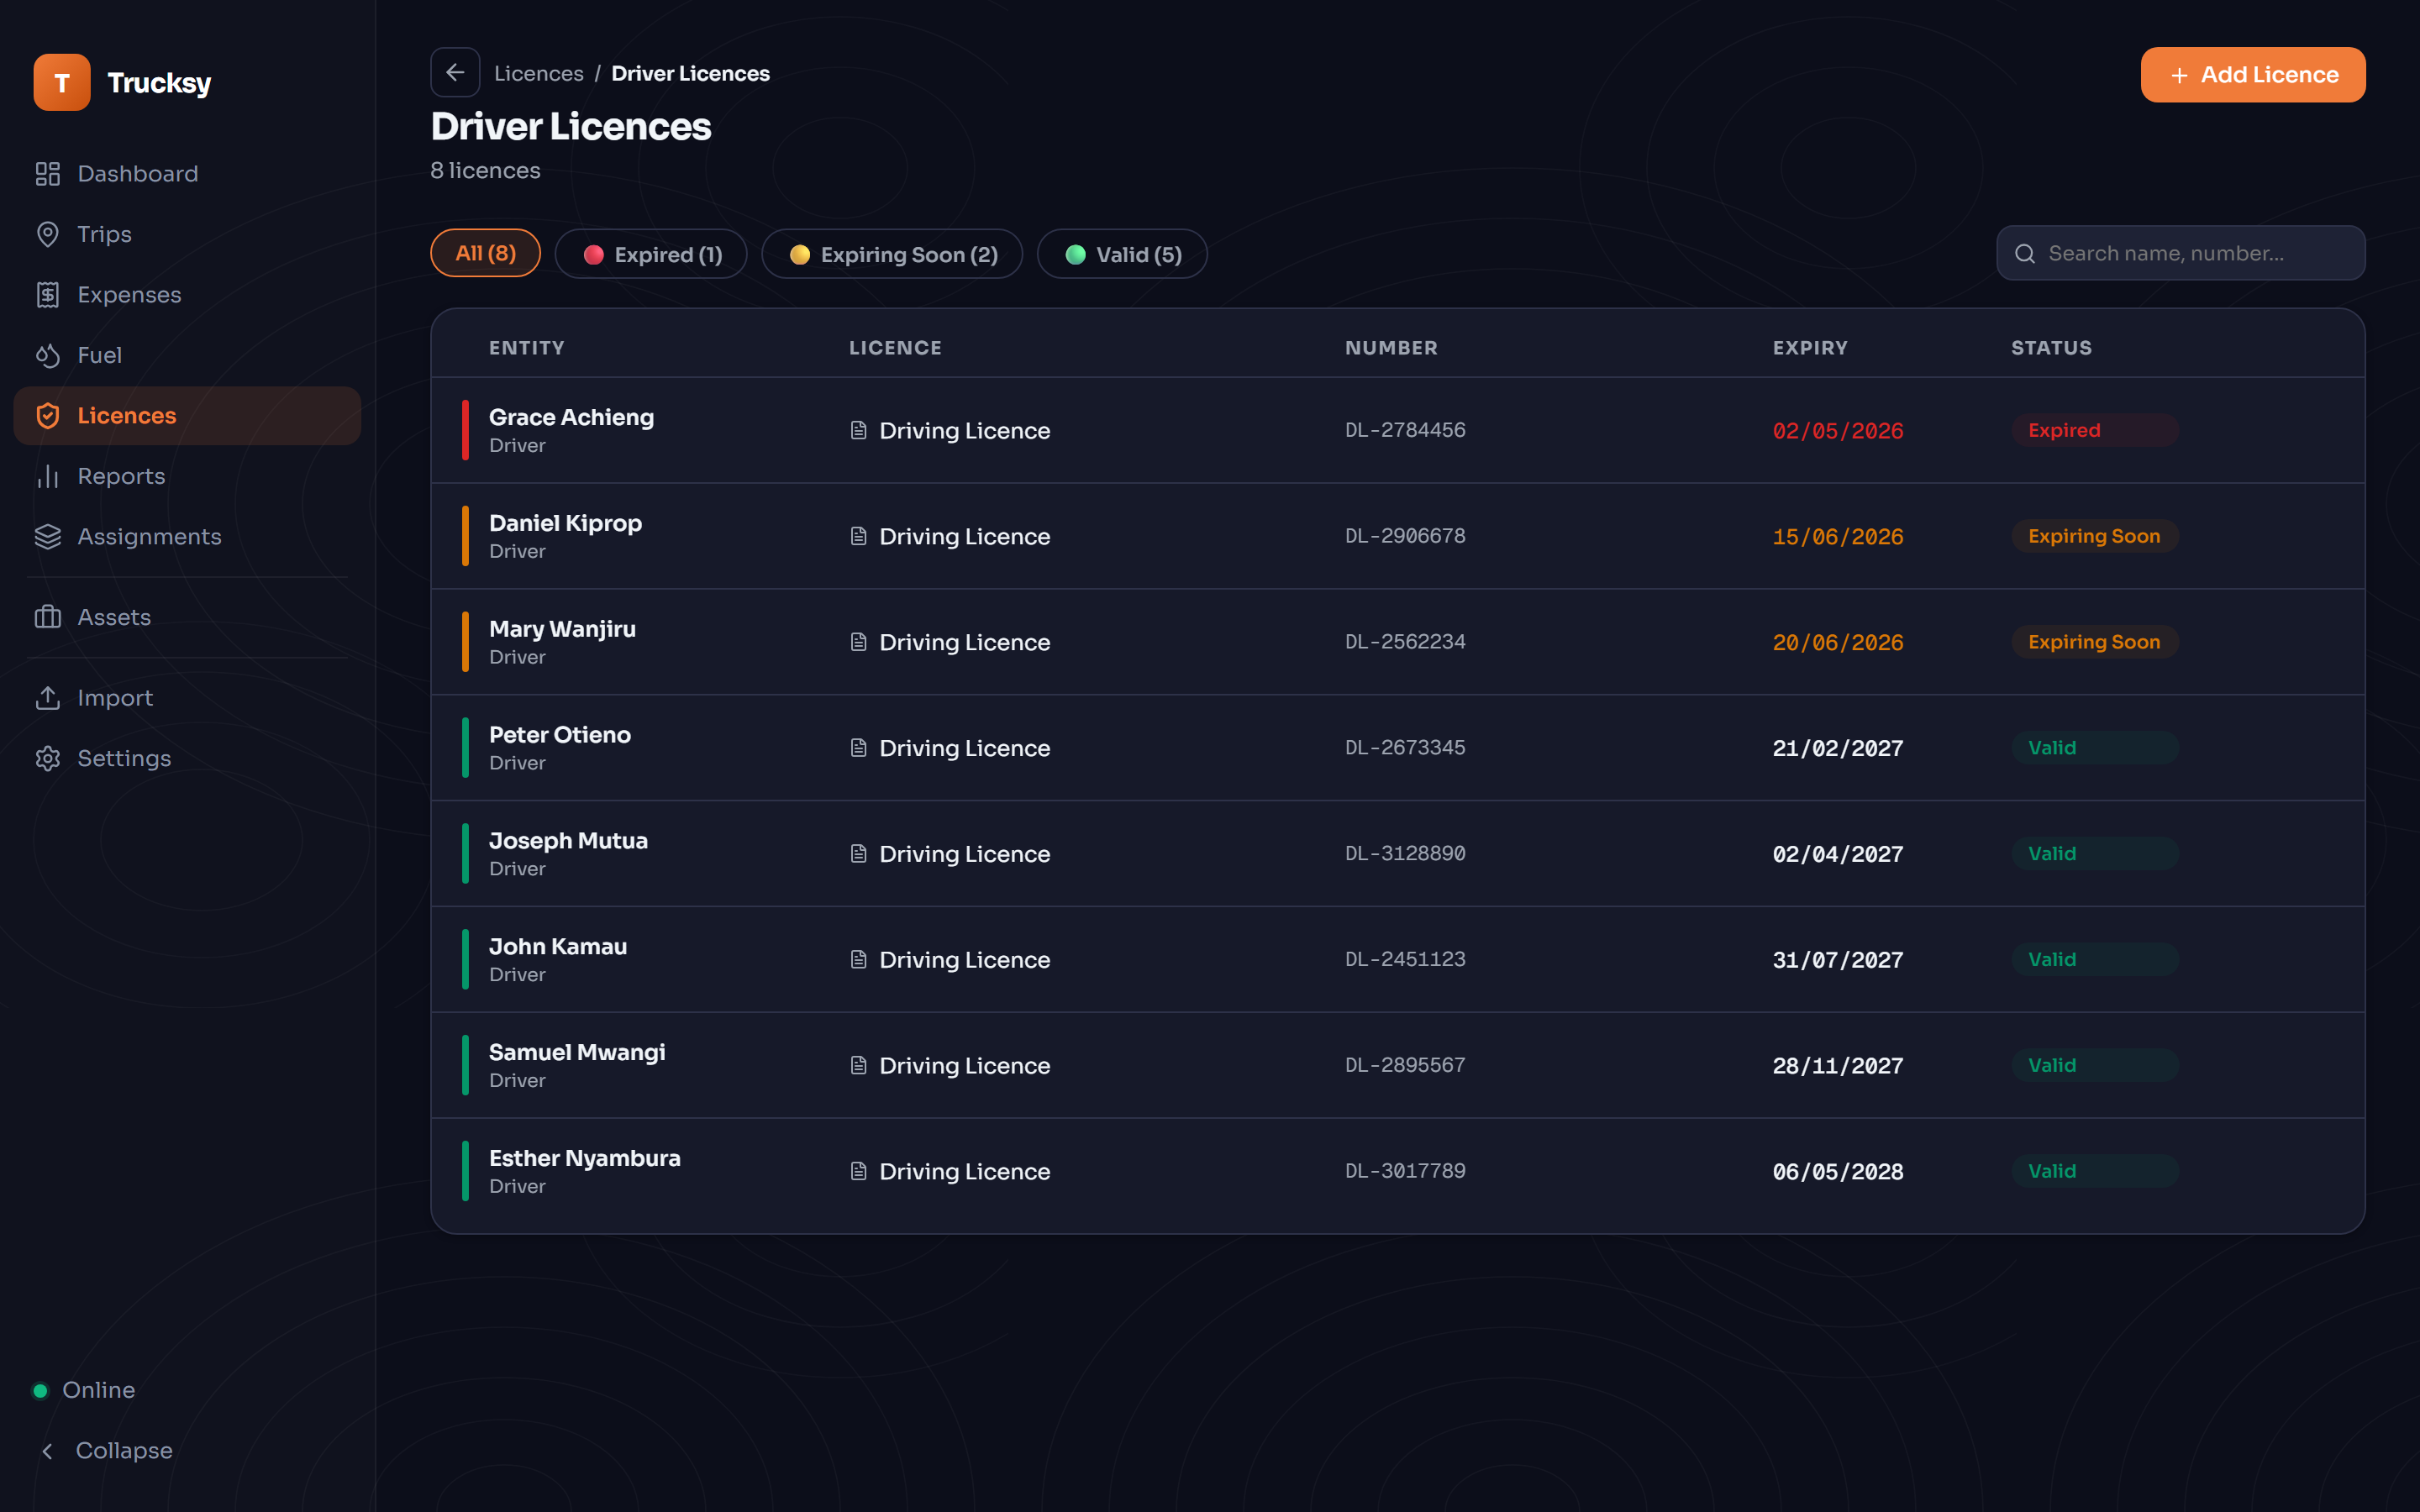Click the green Online status dot
The width and height of the screenshot is (2420, 1512).
click(40, 1391)
